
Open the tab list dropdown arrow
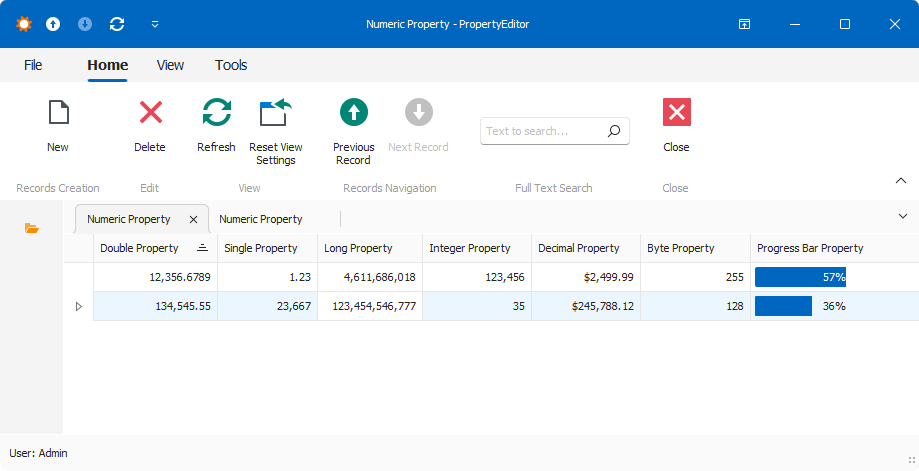tap(903, 217)
